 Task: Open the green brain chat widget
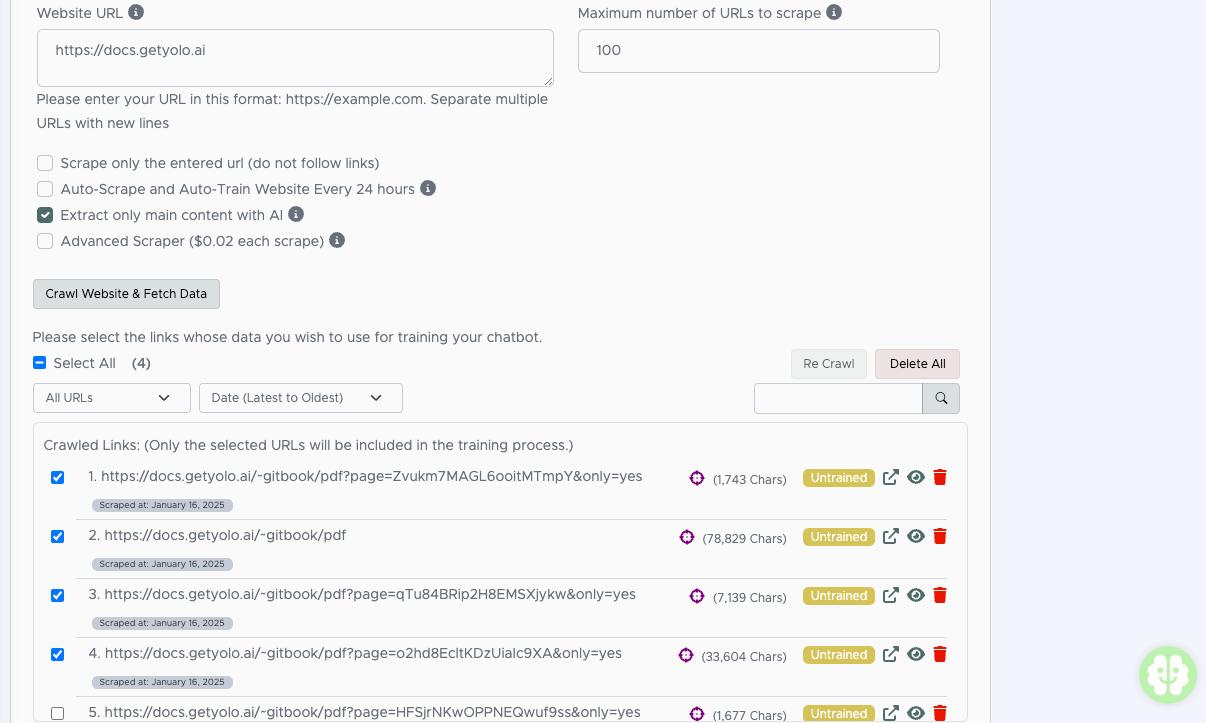(1167, 674)
